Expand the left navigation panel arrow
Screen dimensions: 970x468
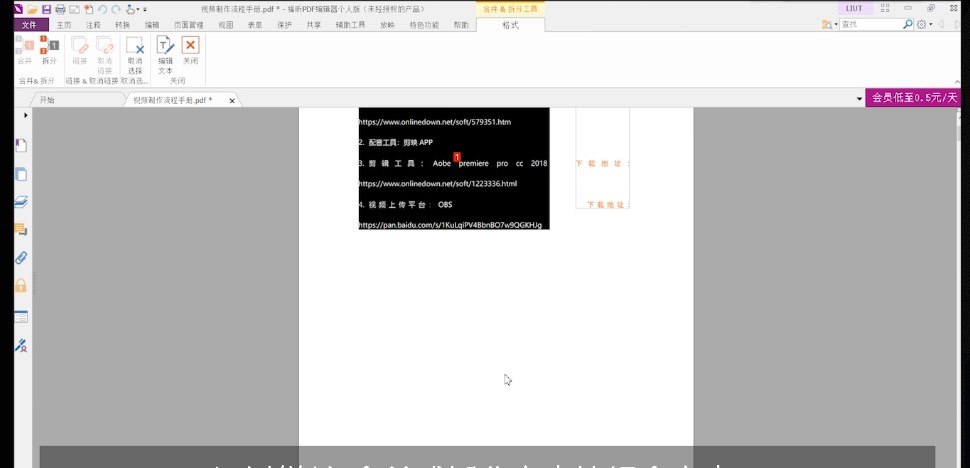click(x=25, y=116)
